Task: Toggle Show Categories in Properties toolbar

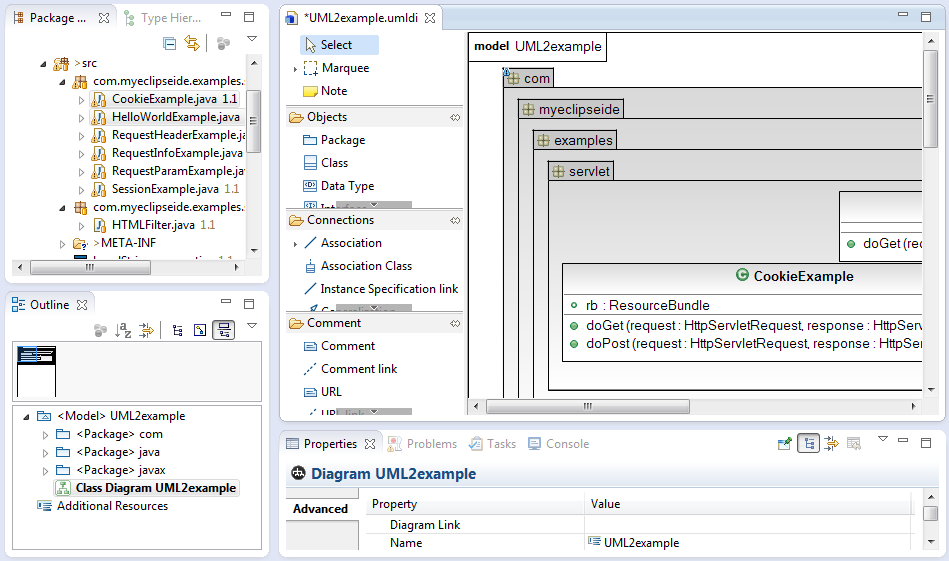Action: point(808,444)
